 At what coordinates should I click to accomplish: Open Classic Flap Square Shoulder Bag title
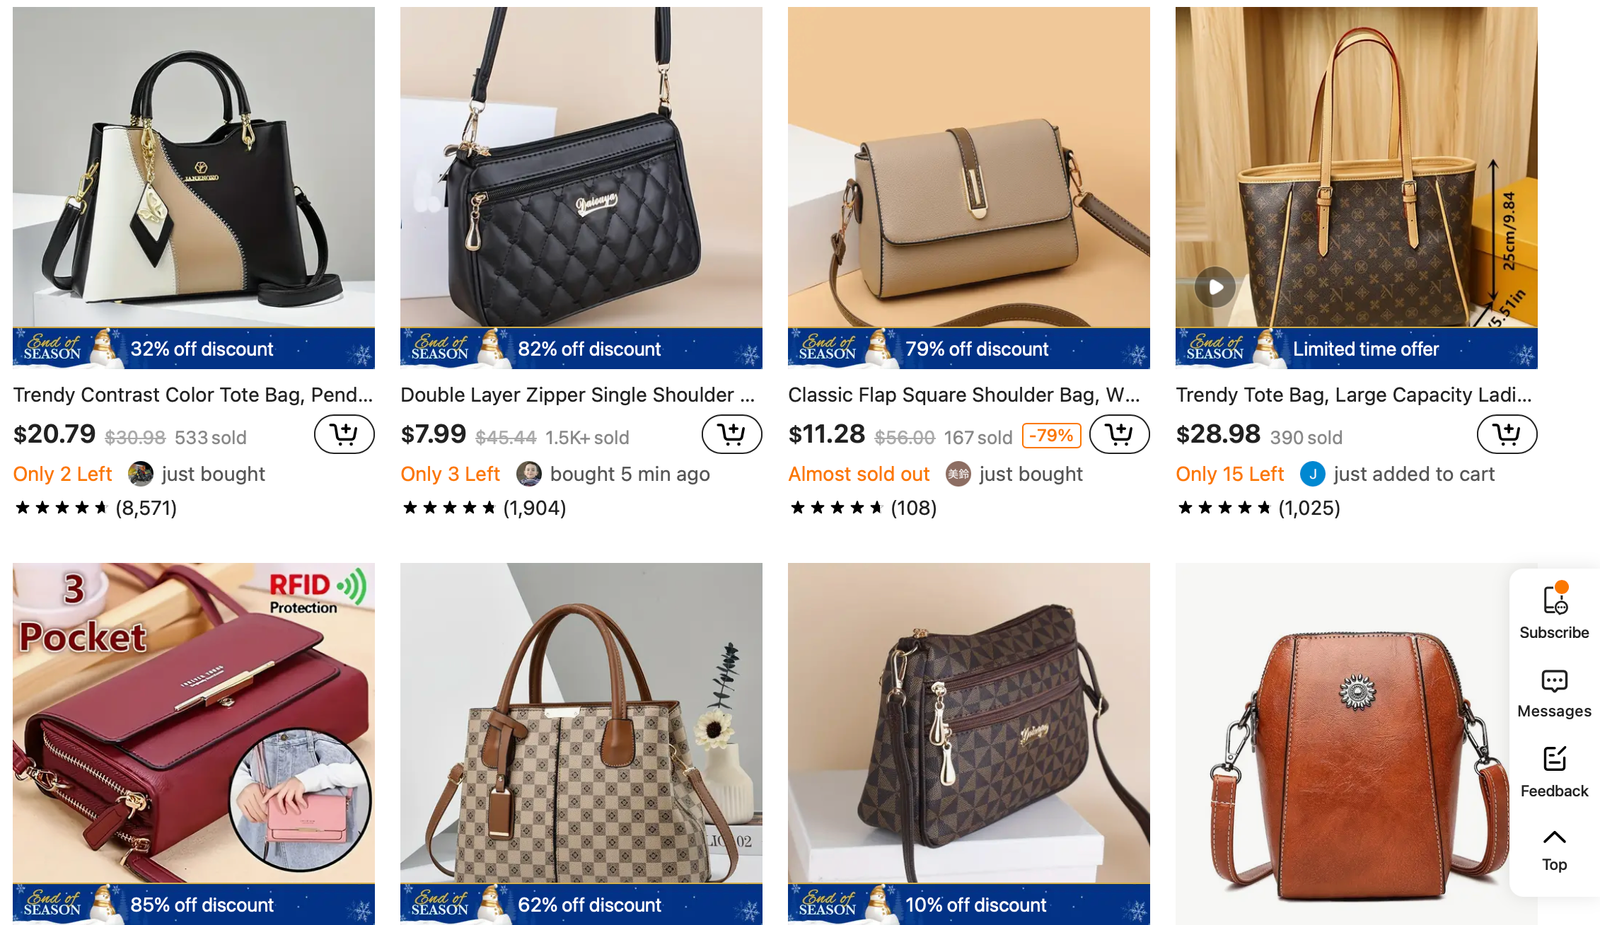coord(964,395)
